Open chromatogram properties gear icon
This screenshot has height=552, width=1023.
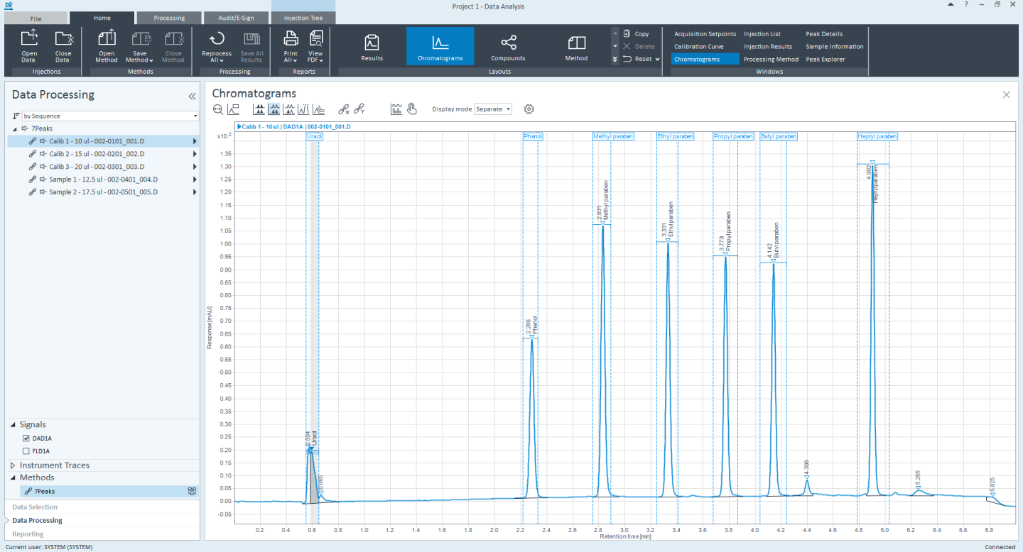(529, 109)
